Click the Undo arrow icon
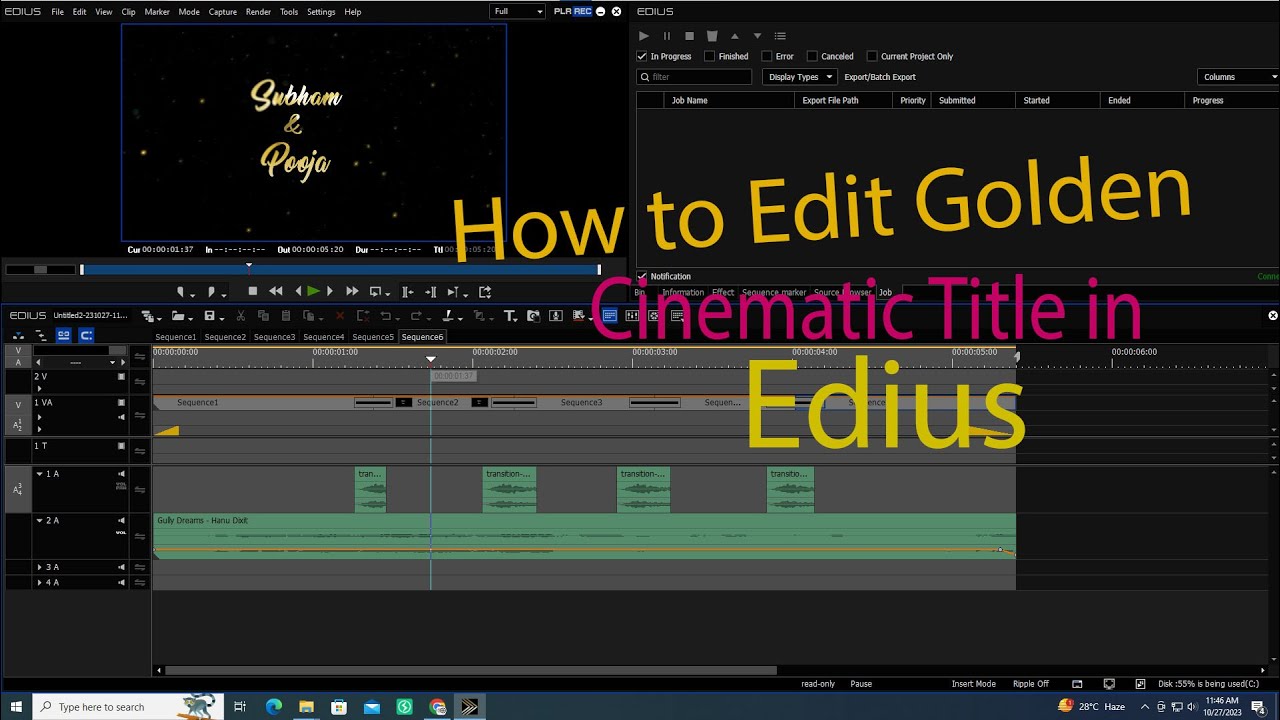Screen dimensions: 1280x720 tap(385, 316)
